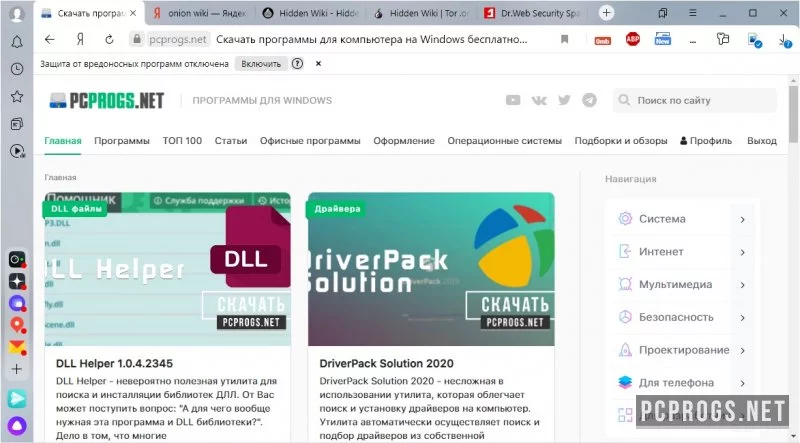Reload the current page
800x443 pixels.
pyautogui.click(x=109, y=39)
